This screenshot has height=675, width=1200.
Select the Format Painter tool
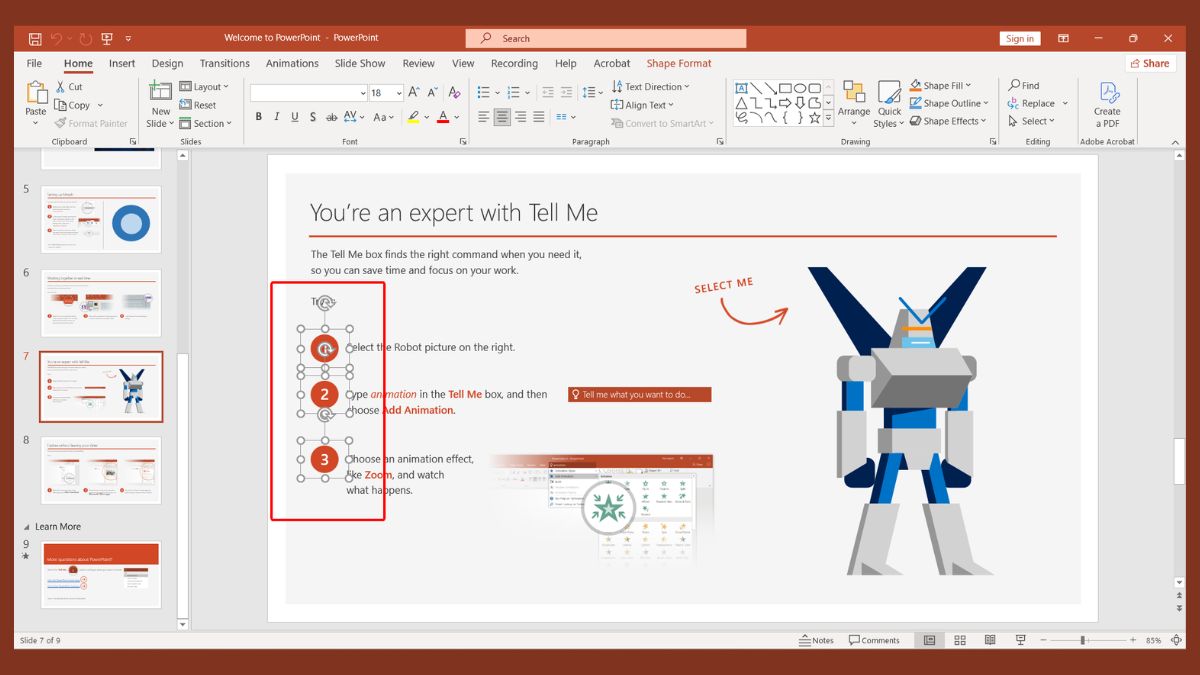click(x=91, y=123)
